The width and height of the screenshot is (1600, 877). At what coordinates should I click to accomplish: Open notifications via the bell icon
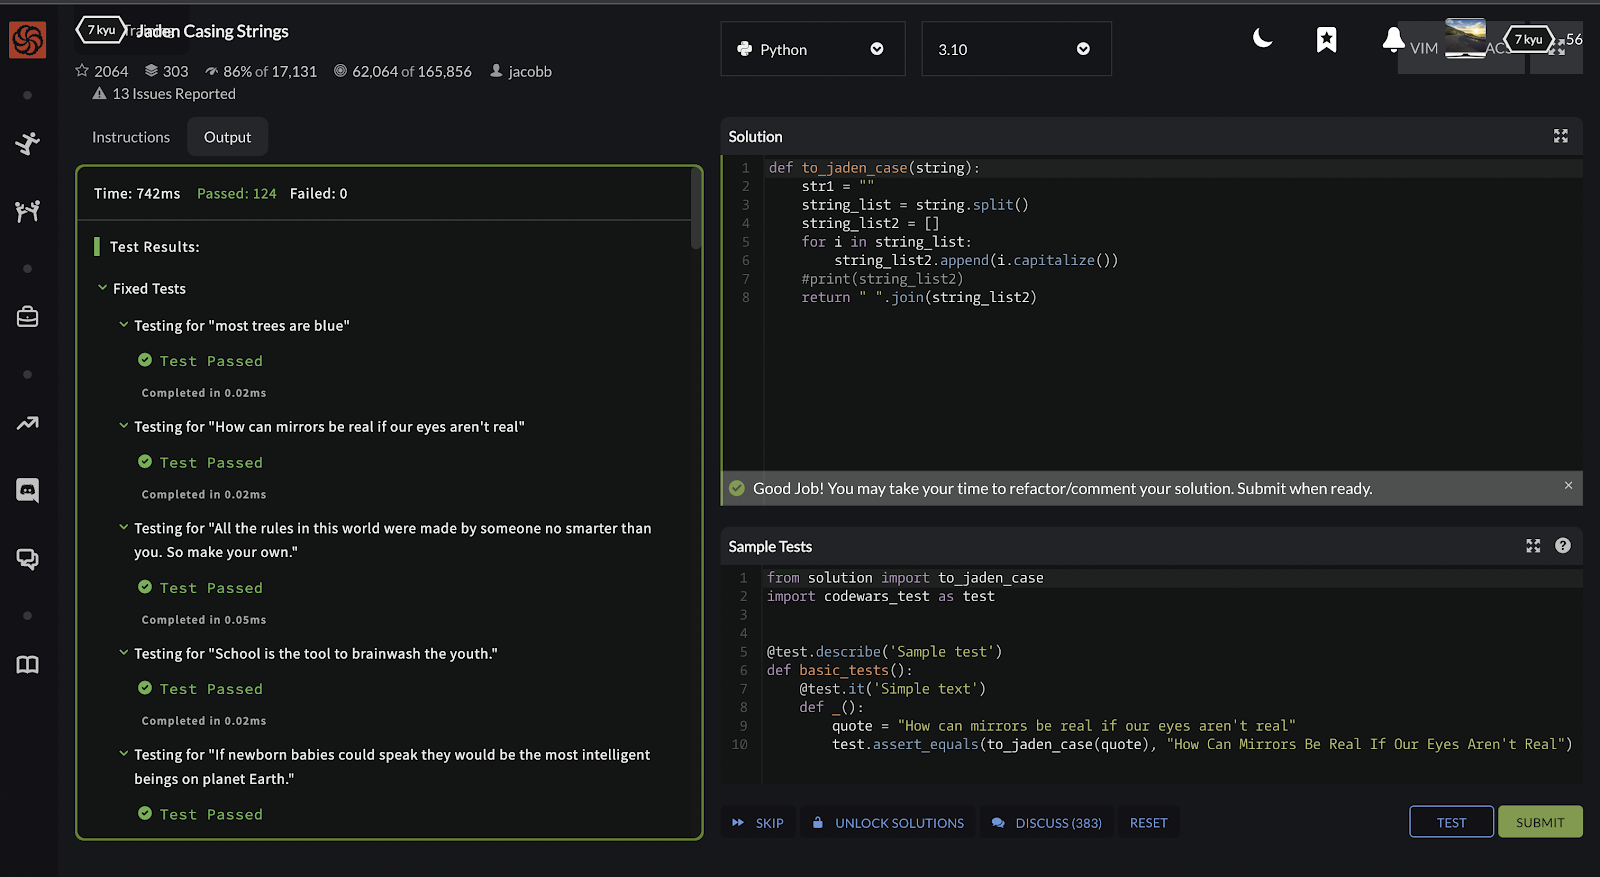(x=1393, y=40)
